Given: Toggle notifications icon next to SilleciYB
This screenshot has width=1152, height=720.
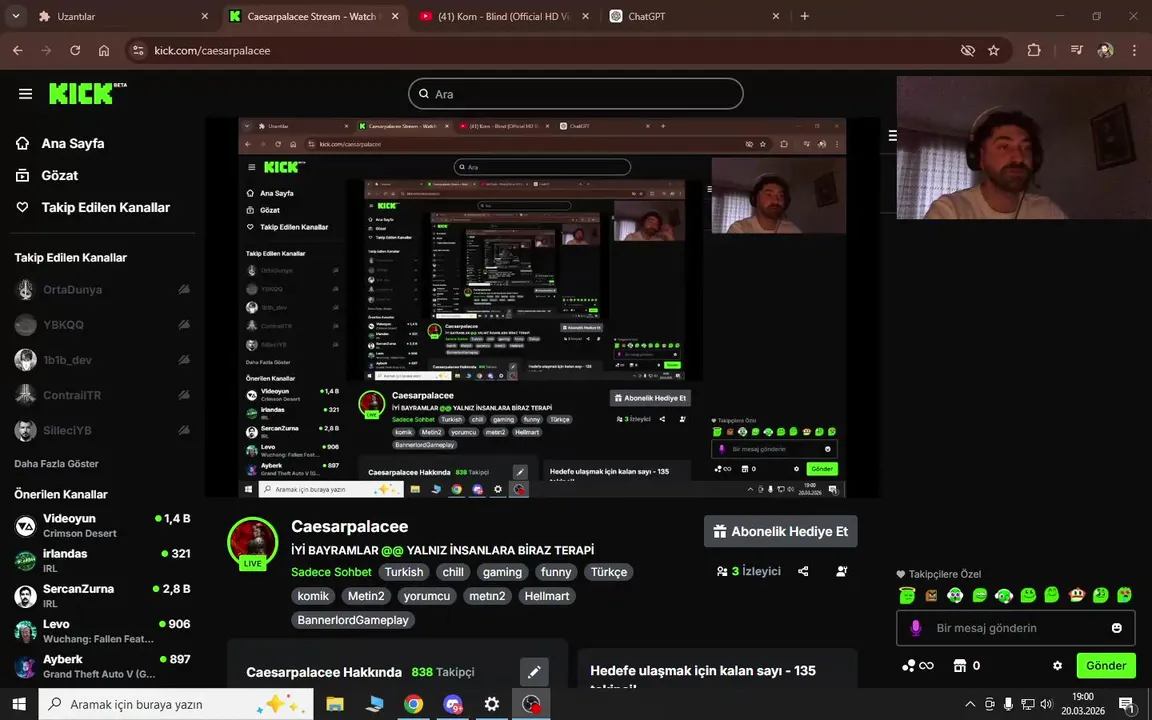Looking at the screenshot, I should tap(184, 431).
